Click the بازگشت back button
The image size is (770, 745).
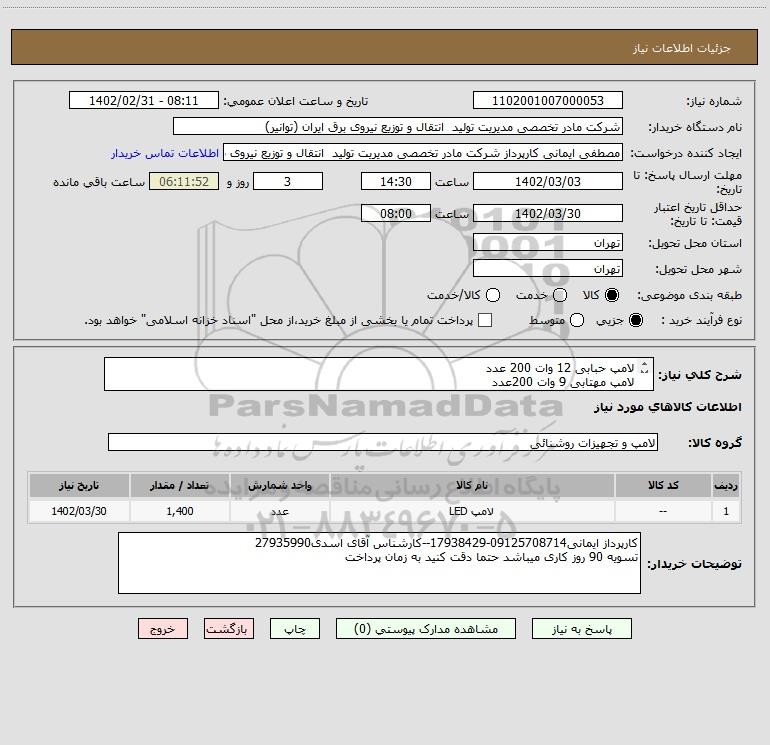tap(229, 629)
